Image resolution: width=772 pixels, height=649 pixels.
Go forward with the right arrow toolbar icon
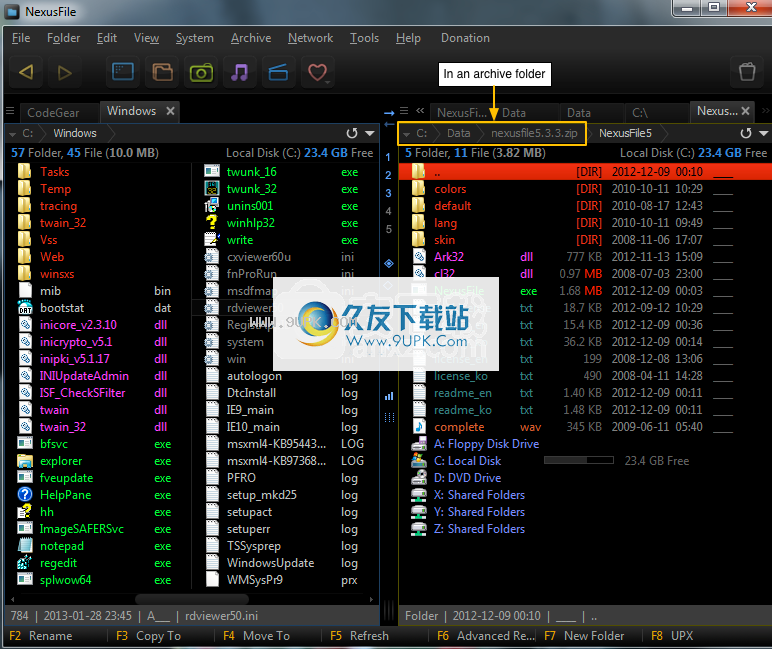pyautogui.click(x=64, y=73)
